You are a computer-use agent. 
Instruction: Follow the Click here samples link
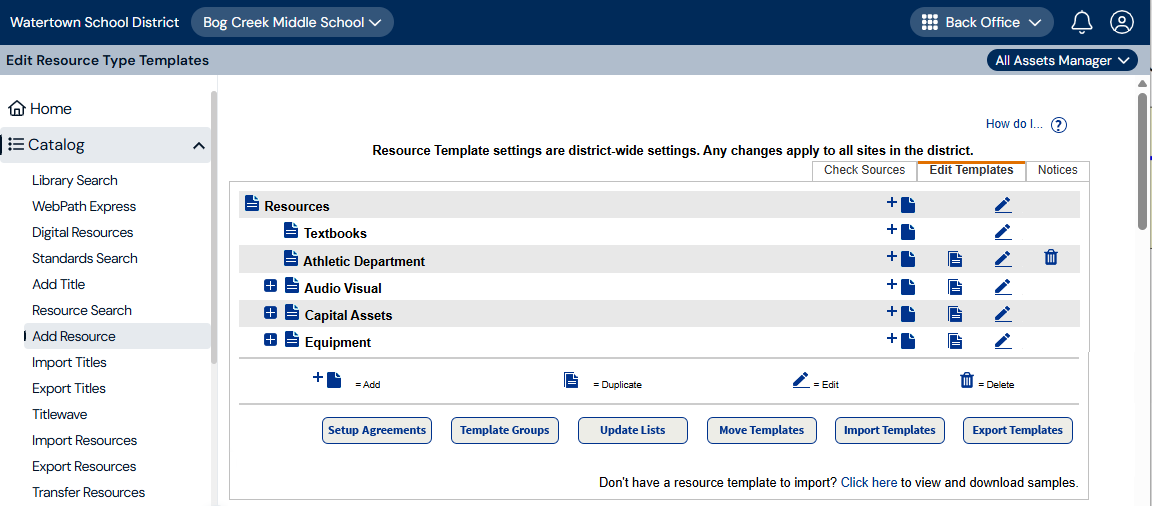[x=868, y=482]
